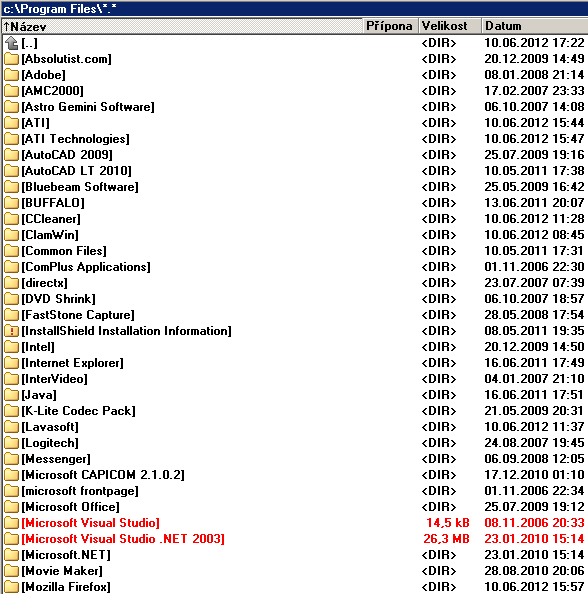This screenshot has width=588, height=594.
Task: Click the date 04.01.2007 21:10
Action: [535, 379]
